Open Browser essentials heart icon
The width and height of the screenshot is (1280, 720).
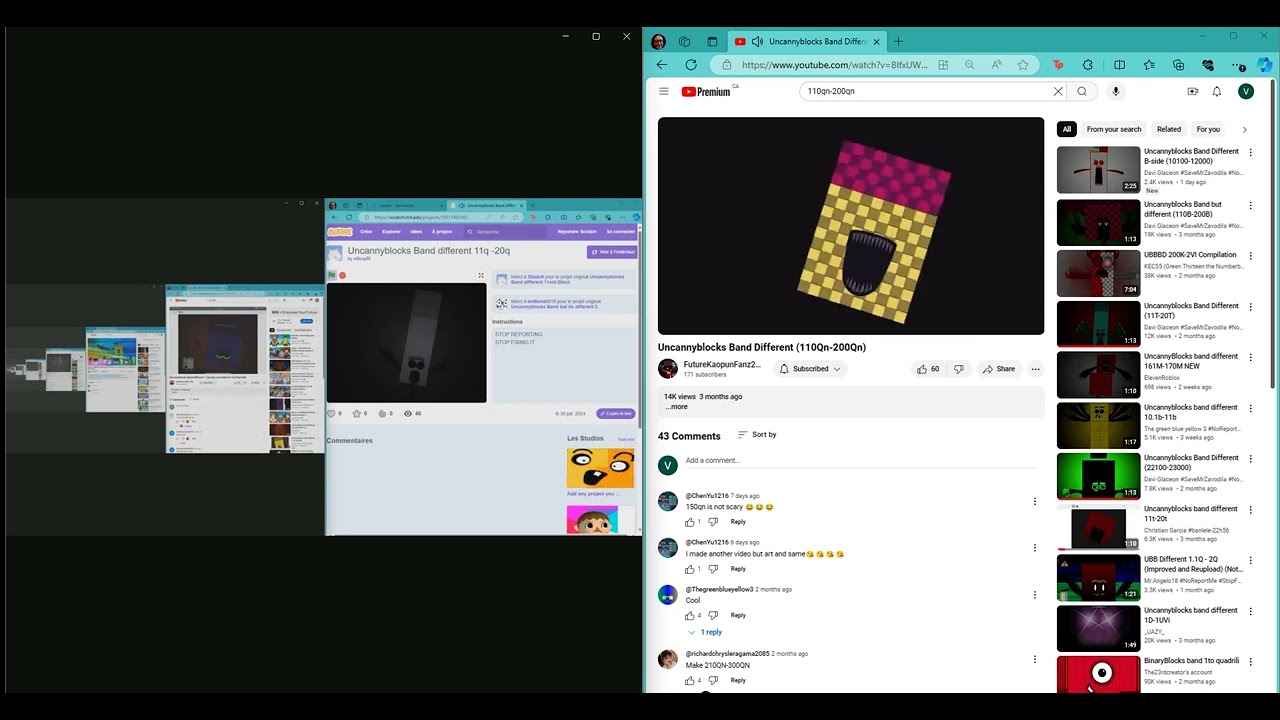1208,65
